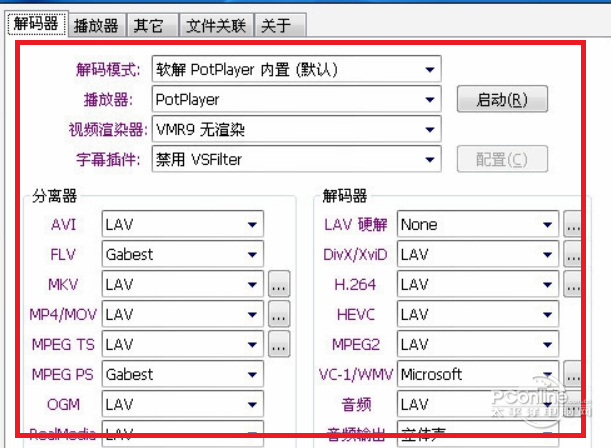Click the VC-1/WMV settings button

[573, 374]
